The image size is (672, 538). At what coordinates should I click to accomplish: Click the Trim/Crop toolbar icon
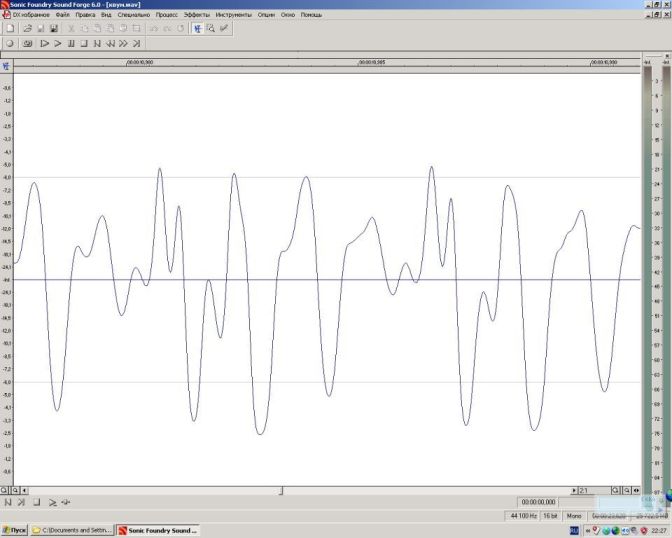pyautogui.click(x=136, y=29)
